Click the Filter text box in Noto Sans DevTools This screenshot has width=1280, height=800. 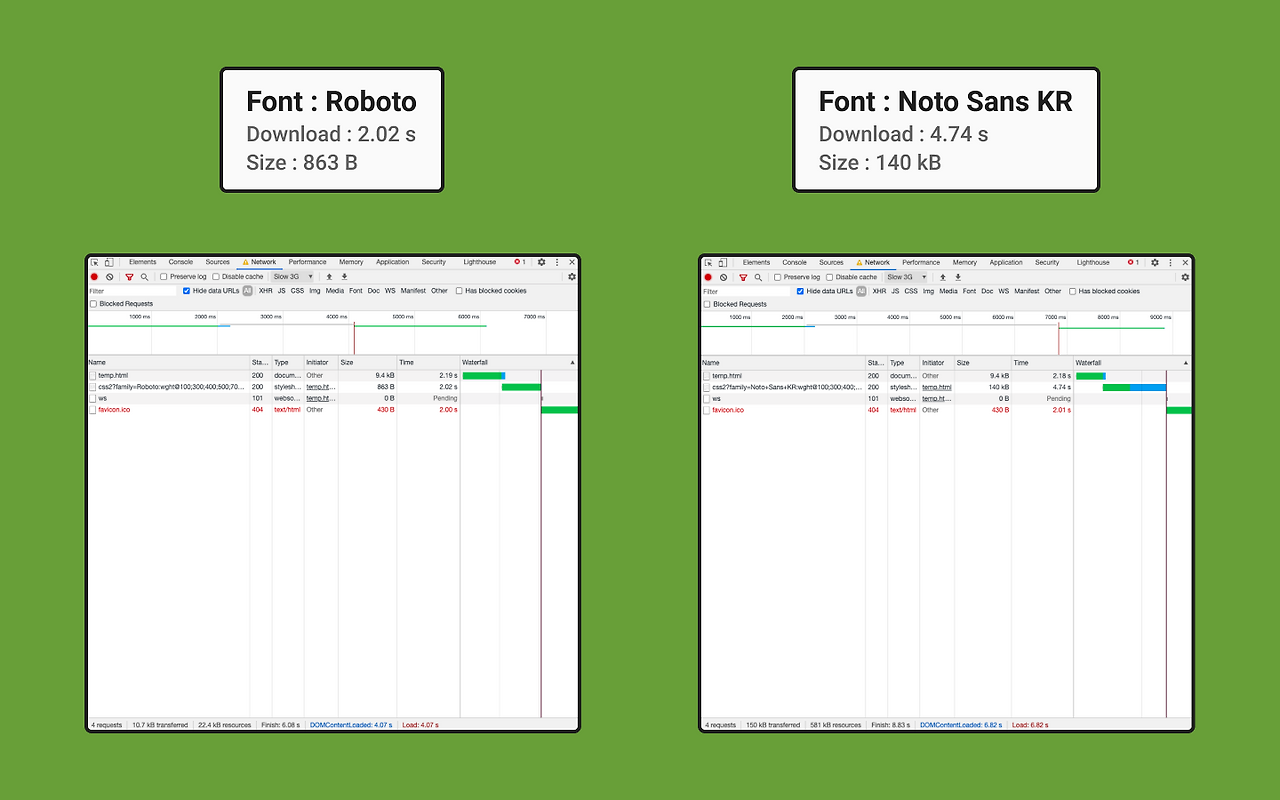coord(746,291)
